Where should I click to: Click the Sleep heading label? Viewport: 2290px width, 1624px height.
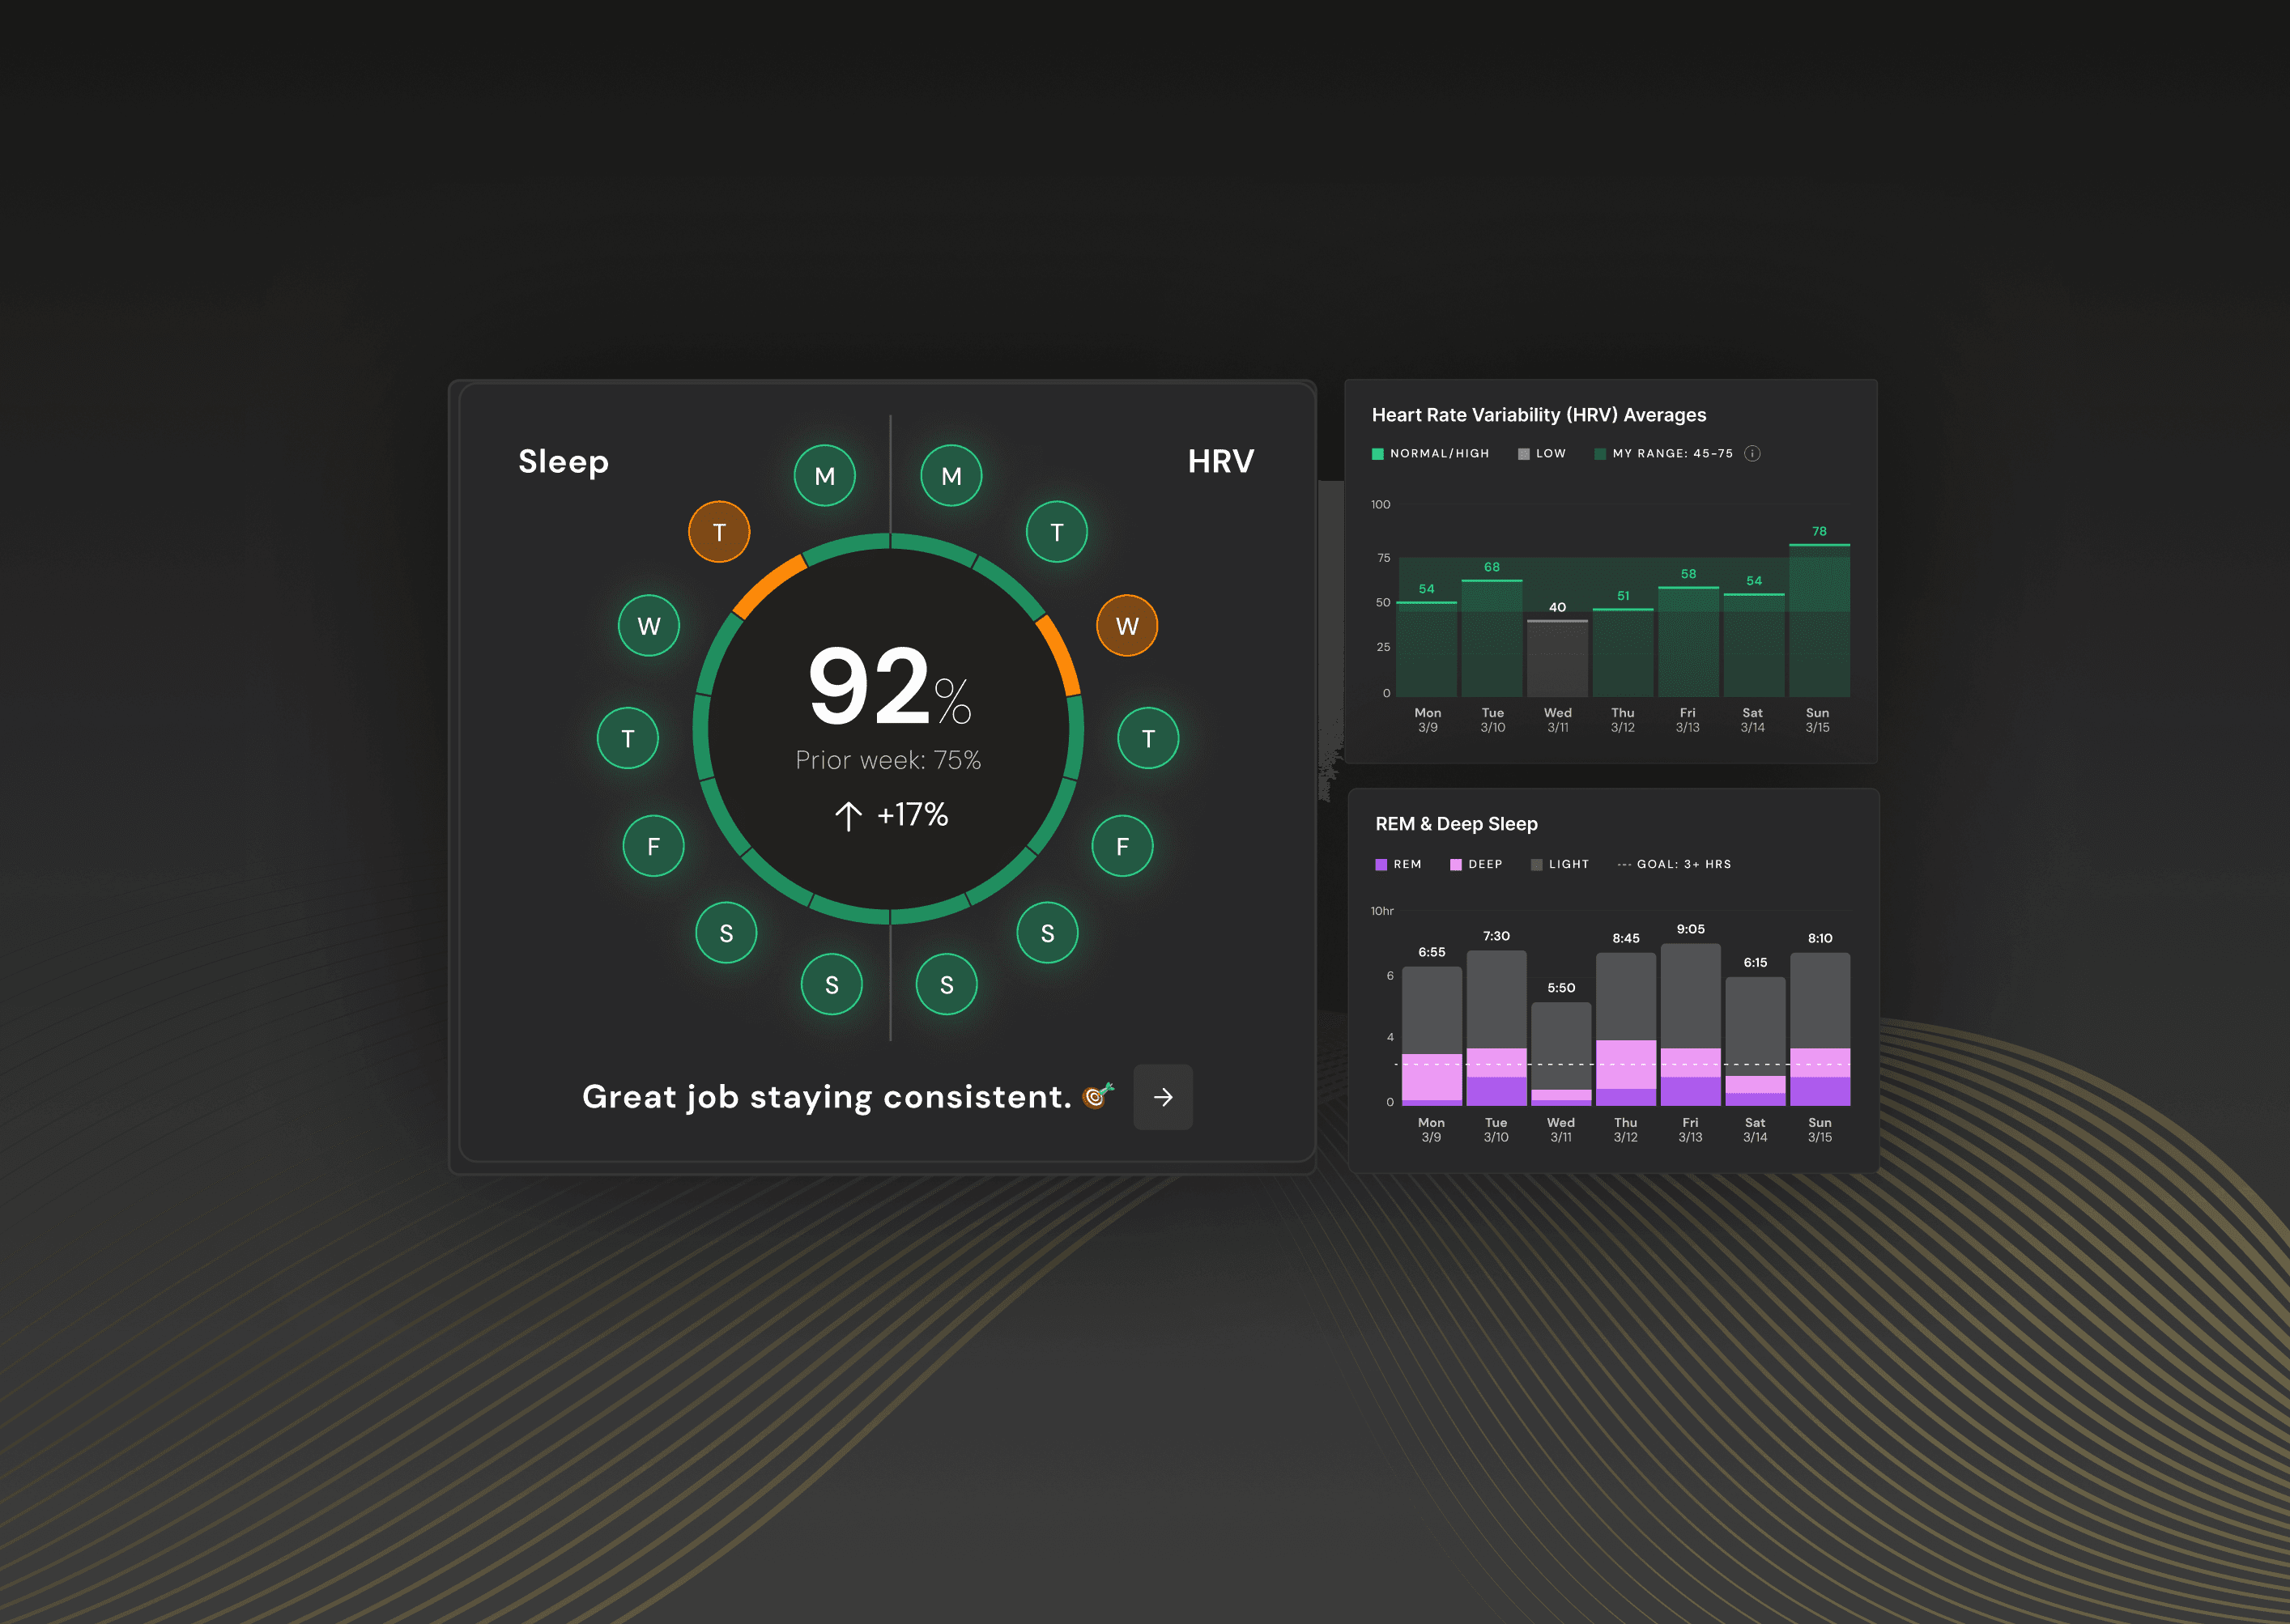[x=563, y=462]
